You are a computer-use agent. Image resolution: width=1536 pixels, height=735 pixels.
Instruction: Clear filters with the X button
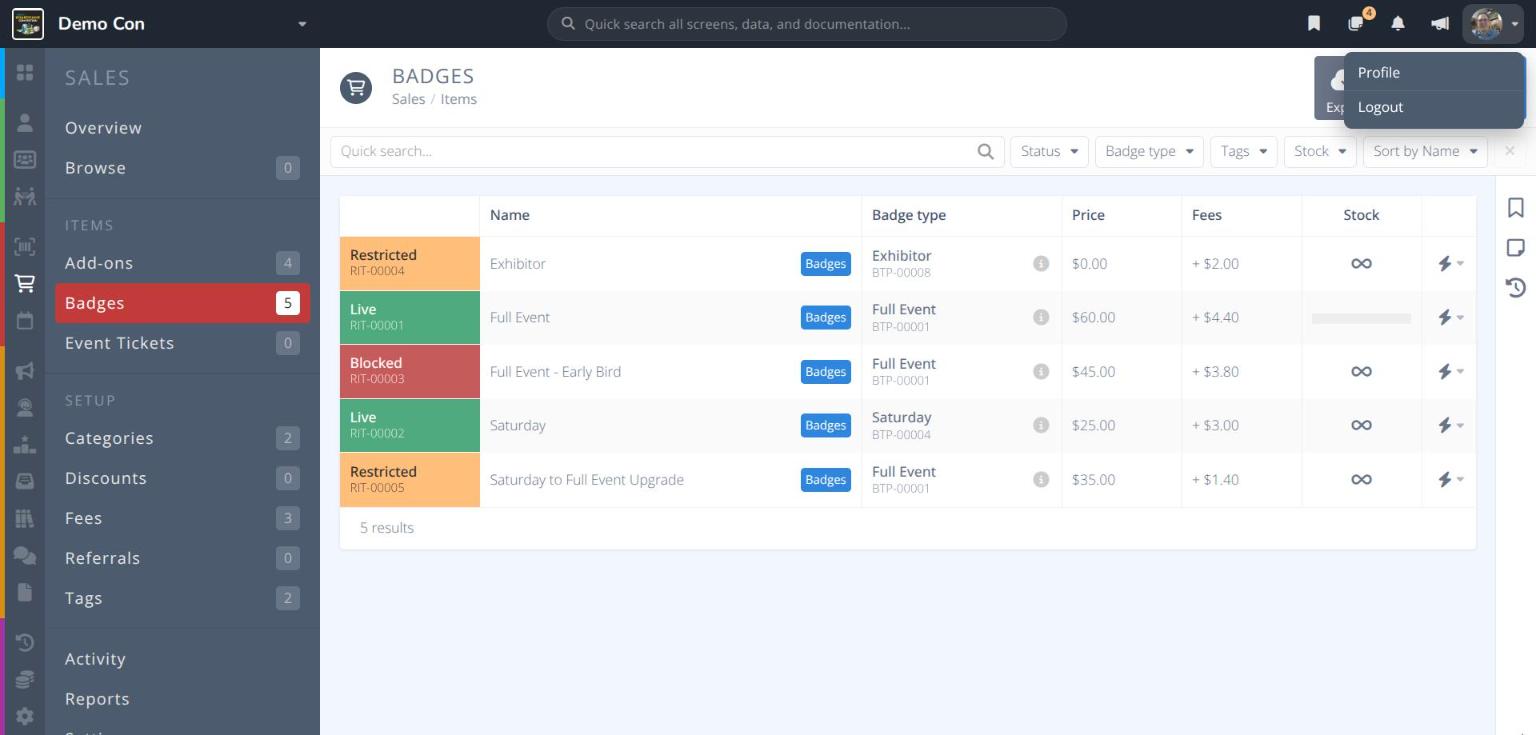click(1509, 151)
